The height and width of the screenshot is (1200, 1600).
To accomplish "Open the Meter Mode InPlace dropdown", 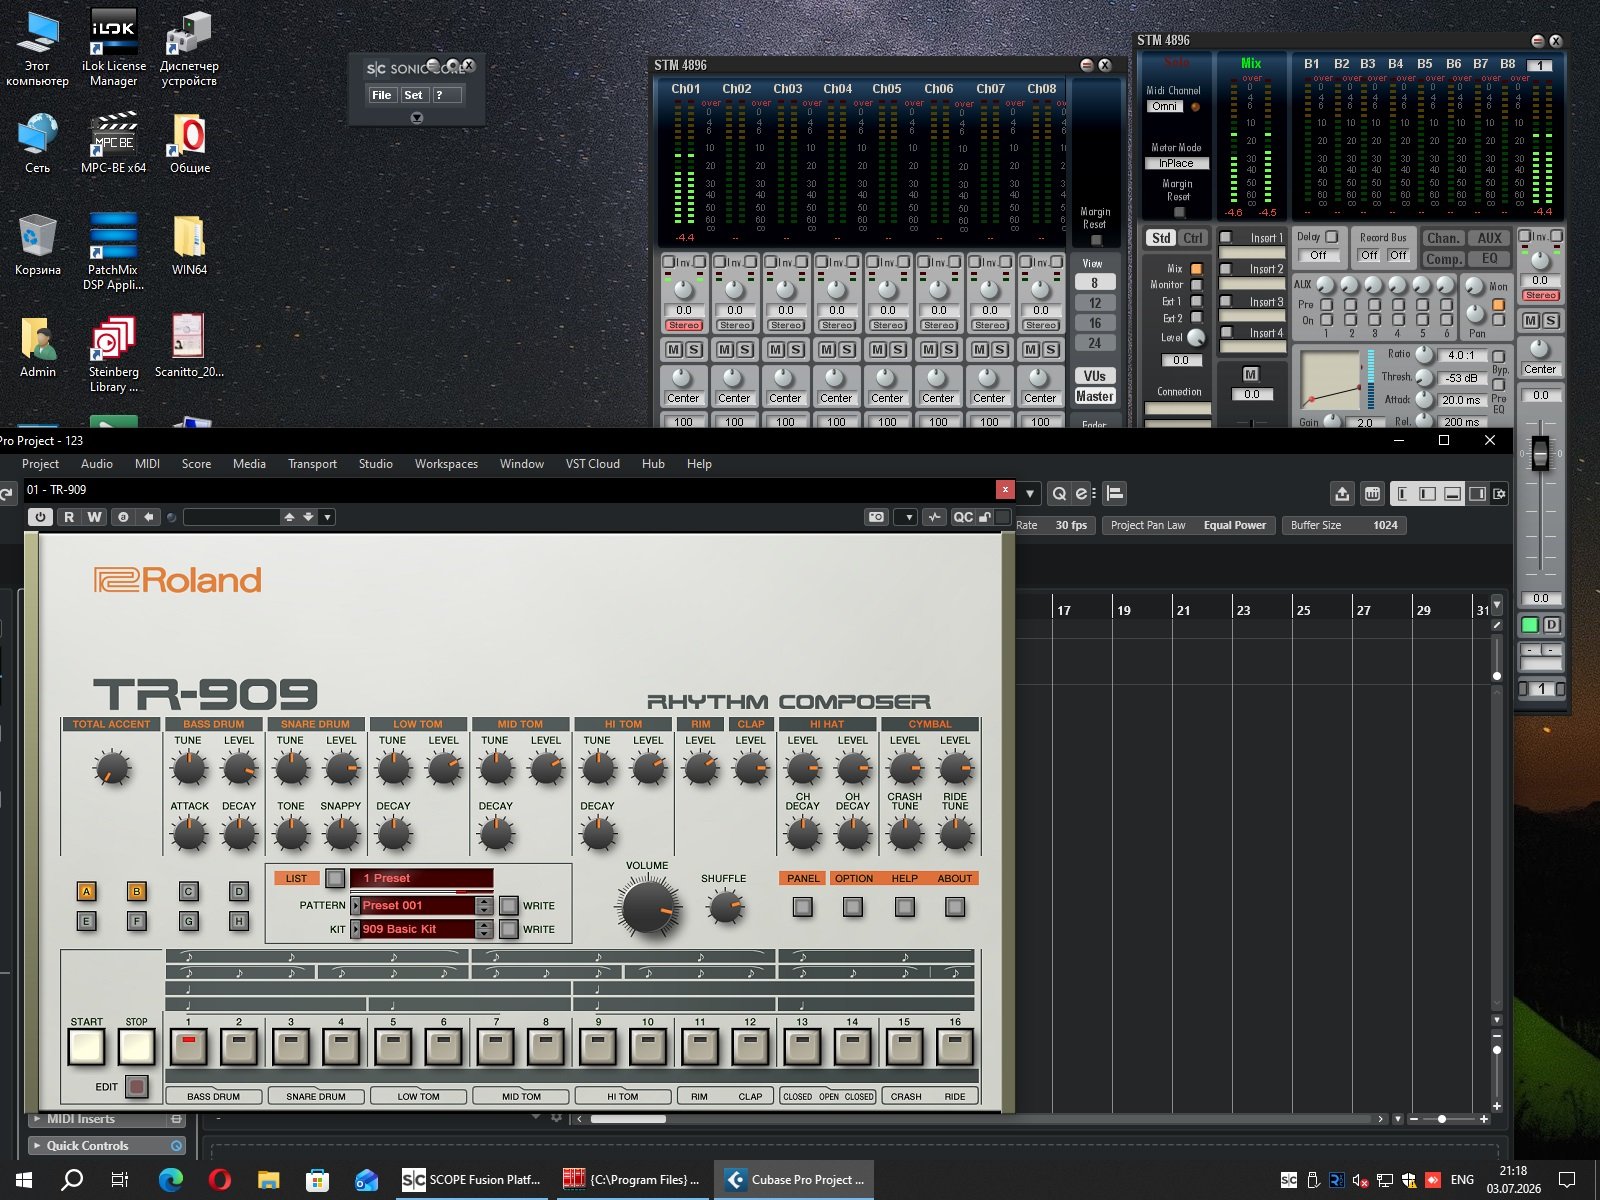I will (1177, 163).
